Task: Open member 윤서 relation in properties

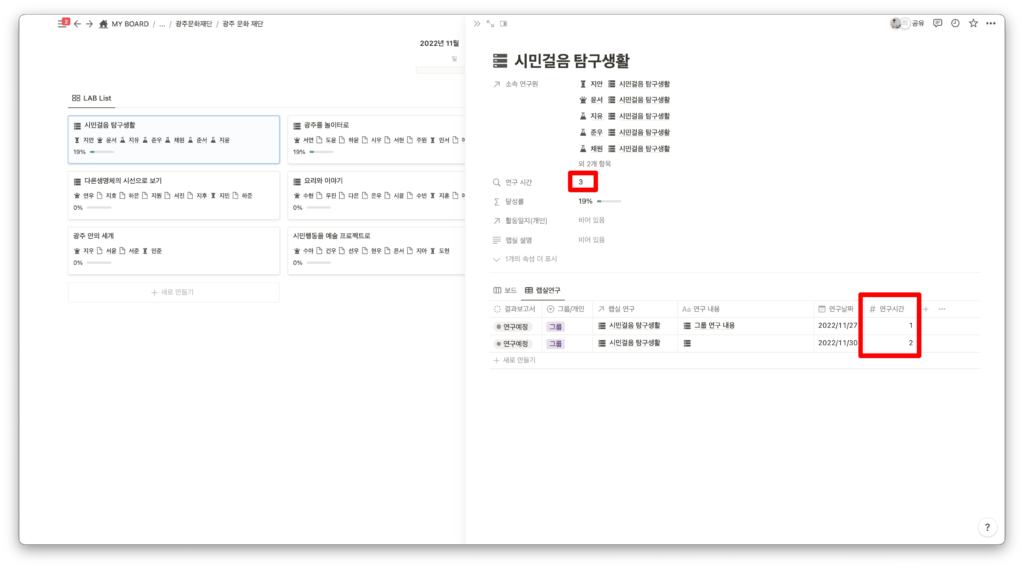Action: point(624,100)
